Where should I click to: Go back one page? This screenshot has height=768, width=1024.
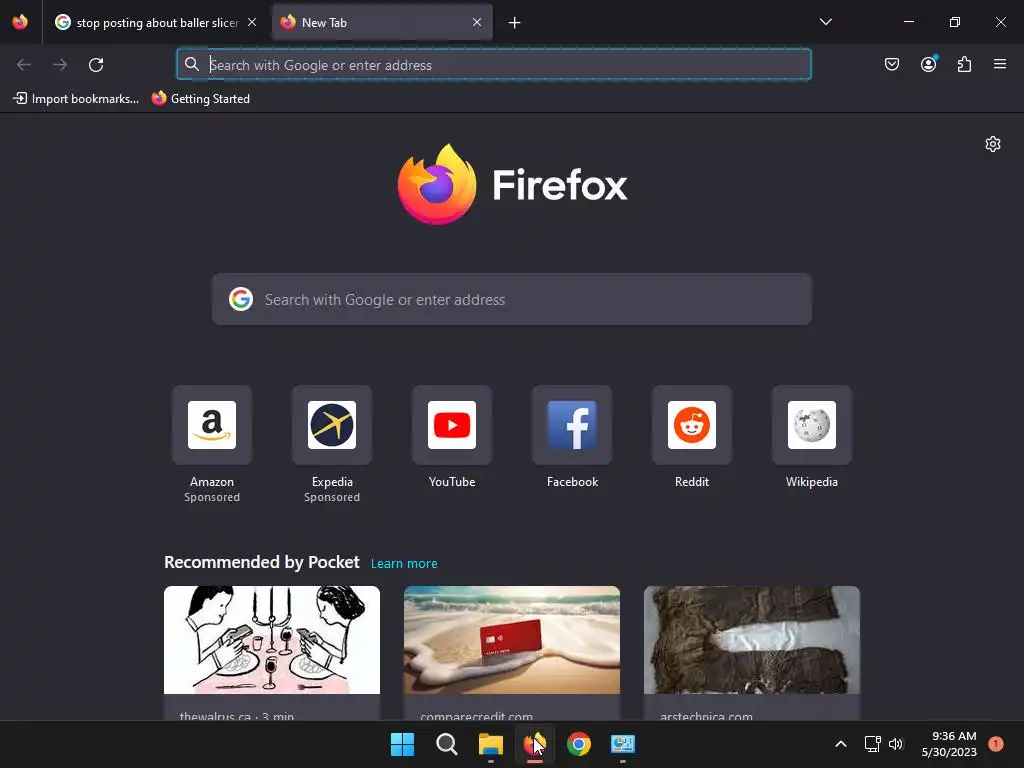pyautogui.click(x=24, y=65)
